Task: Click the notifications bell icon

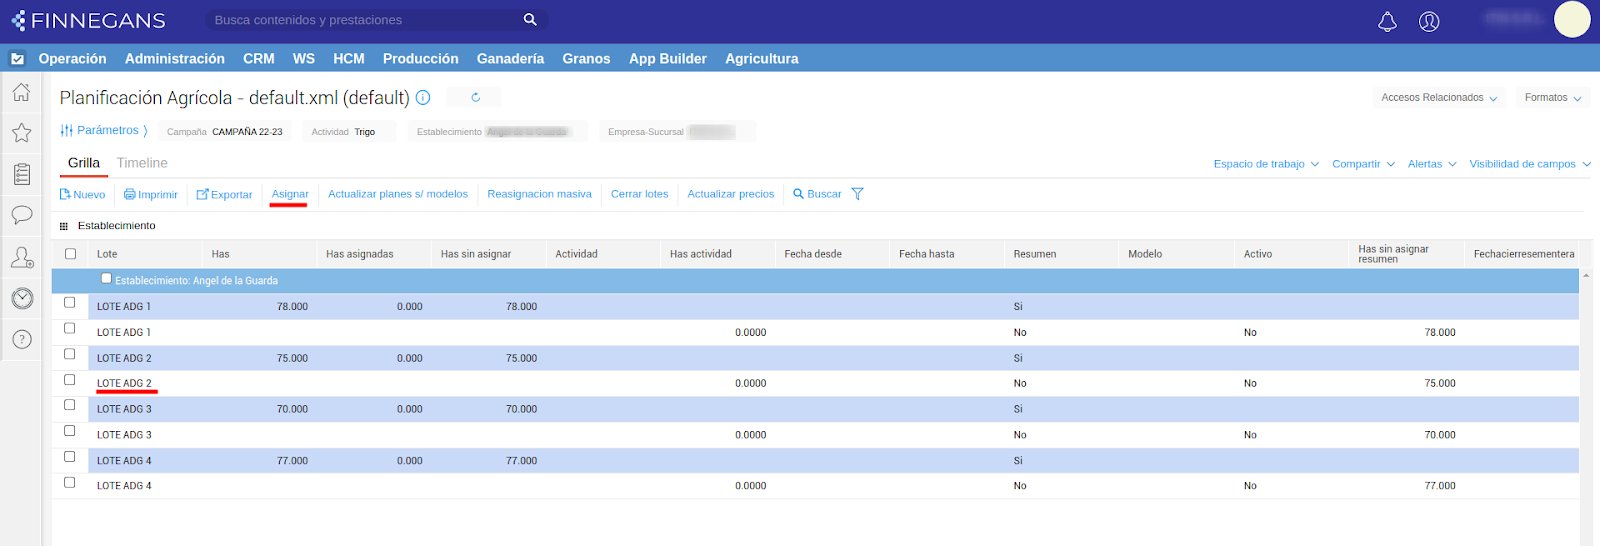Action: pyautogui.click(x=1387, y=21)
